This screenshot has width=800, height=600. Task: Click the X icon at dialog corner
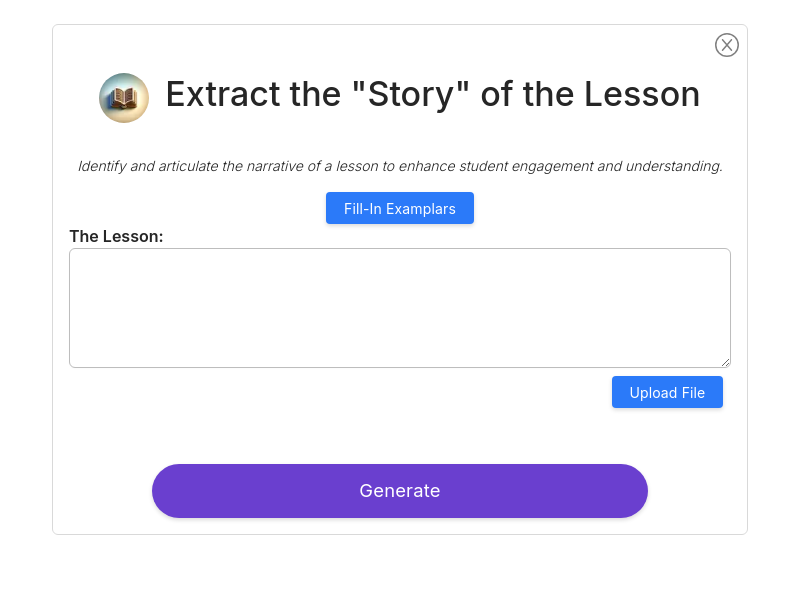[727, 45]
